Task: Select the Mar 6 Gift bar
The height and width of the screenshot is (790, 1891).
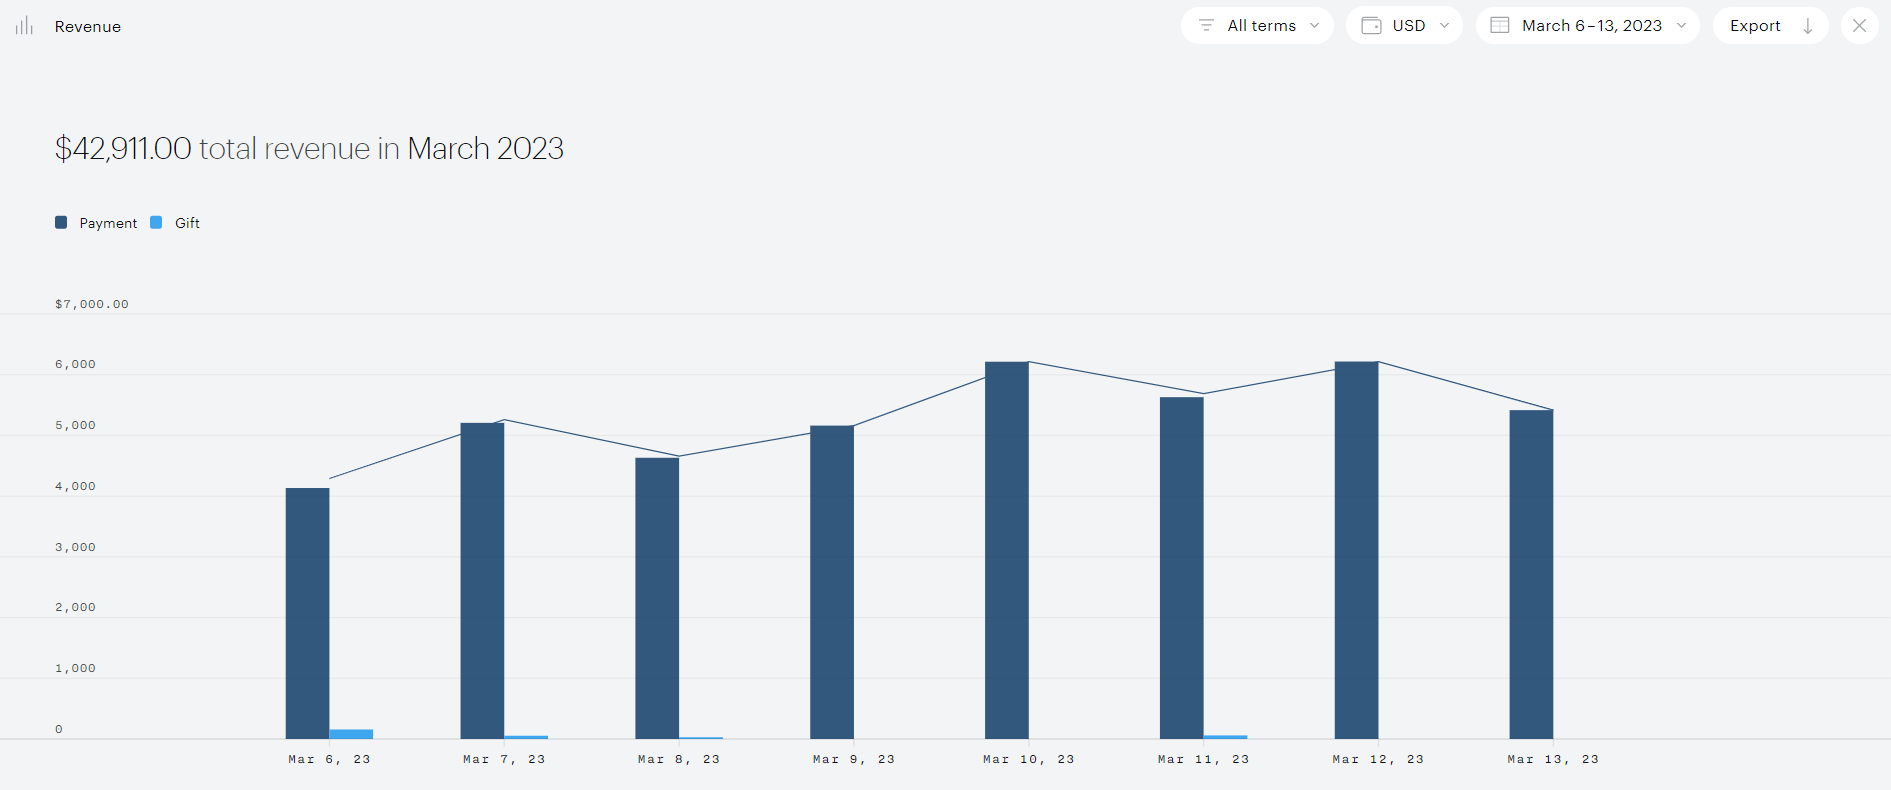Action: (x=351, y=734)
